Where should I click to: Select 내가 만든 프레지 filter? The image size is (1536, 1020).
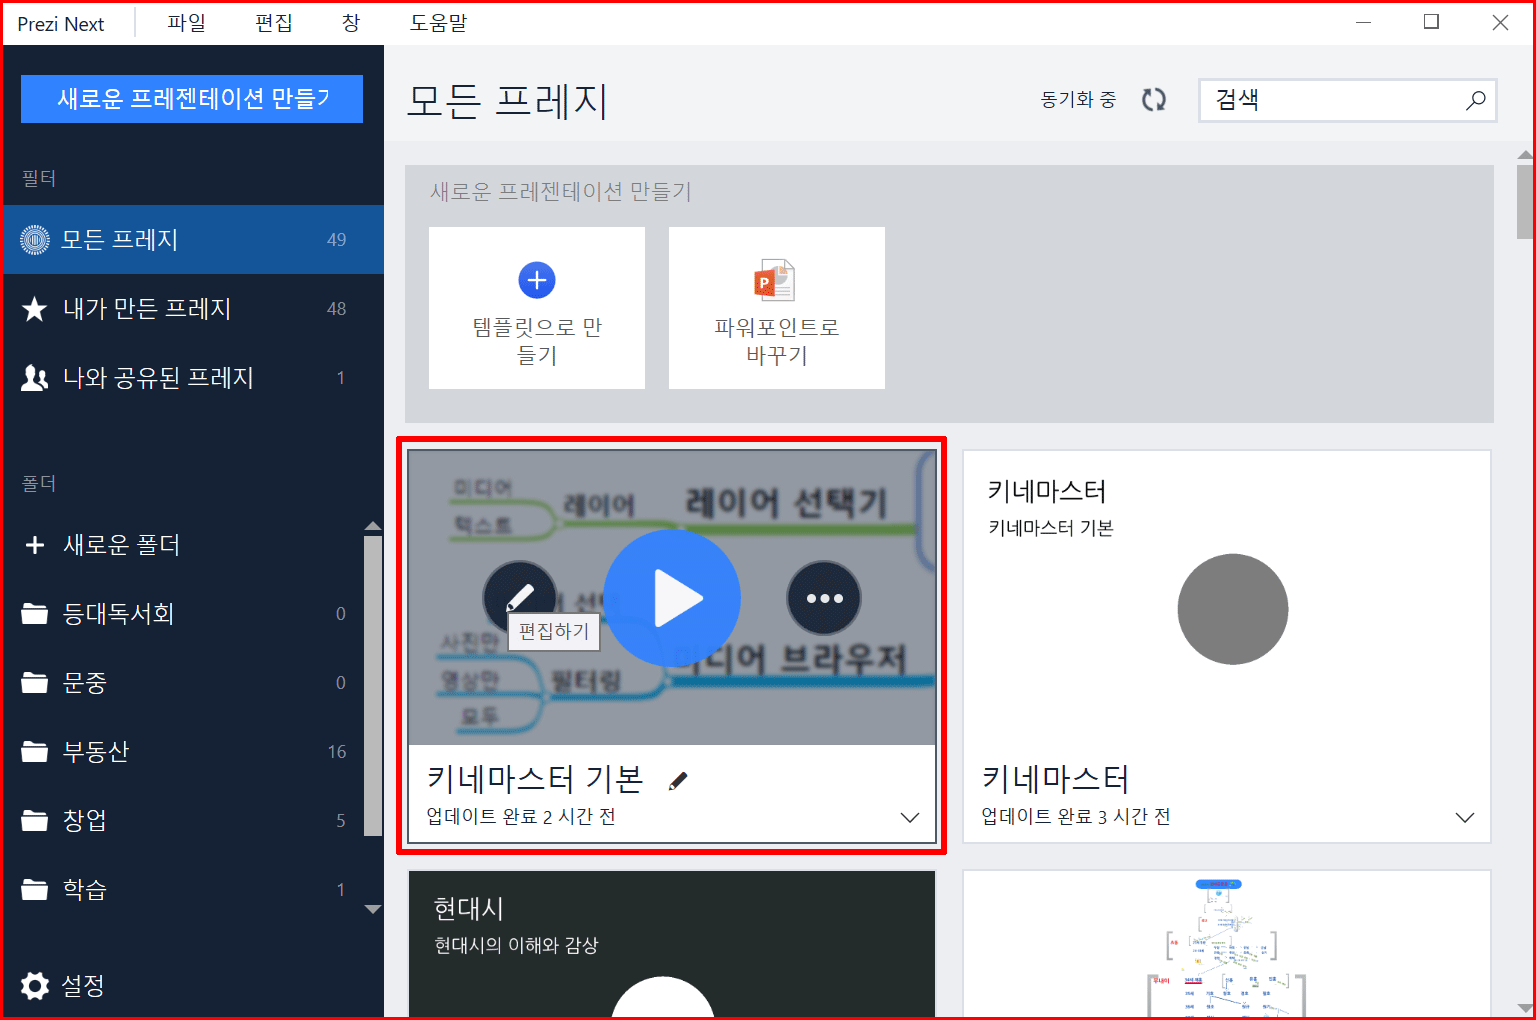(194, 308)
